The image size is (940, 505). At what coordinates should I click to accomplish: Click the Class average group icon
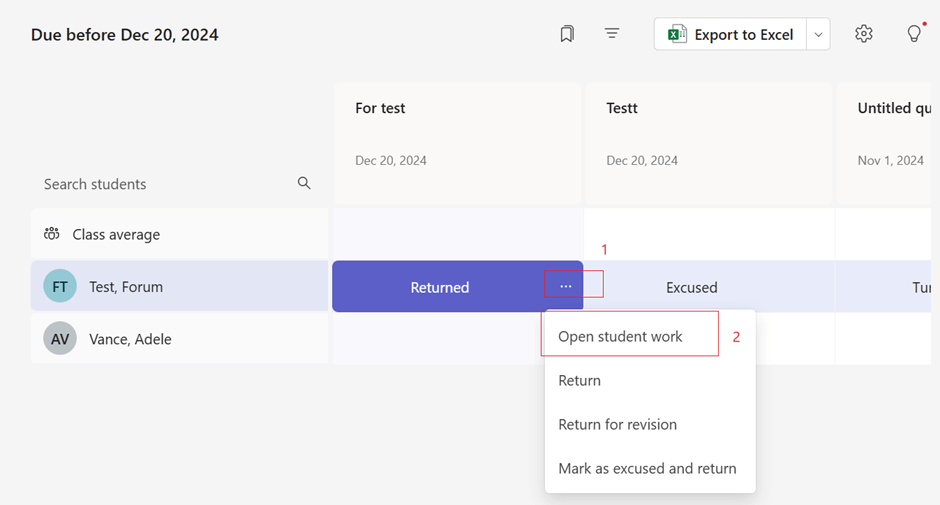(x=52, y=234)
